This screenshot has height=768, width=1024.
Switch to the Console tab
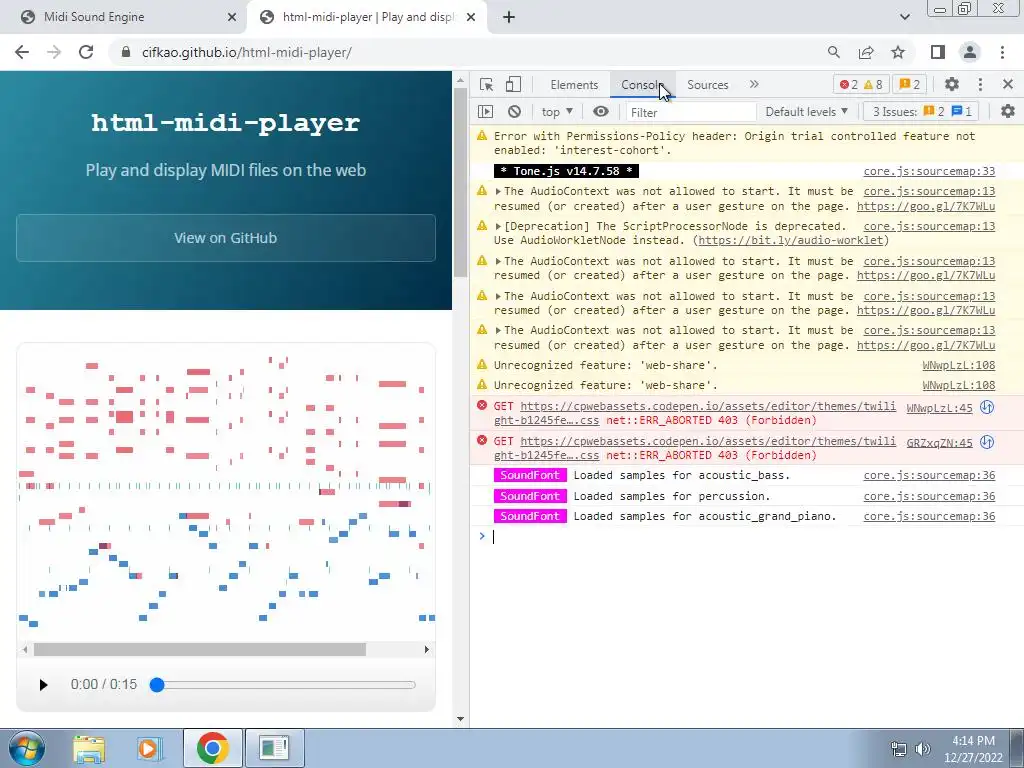click(642, 85)
